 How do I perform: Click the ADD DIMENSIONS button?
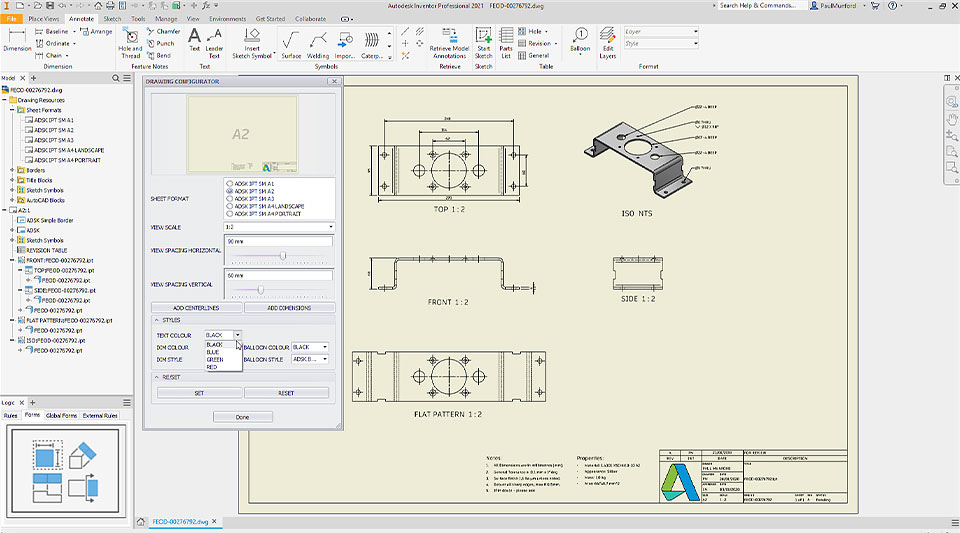[x=289, y=308]
